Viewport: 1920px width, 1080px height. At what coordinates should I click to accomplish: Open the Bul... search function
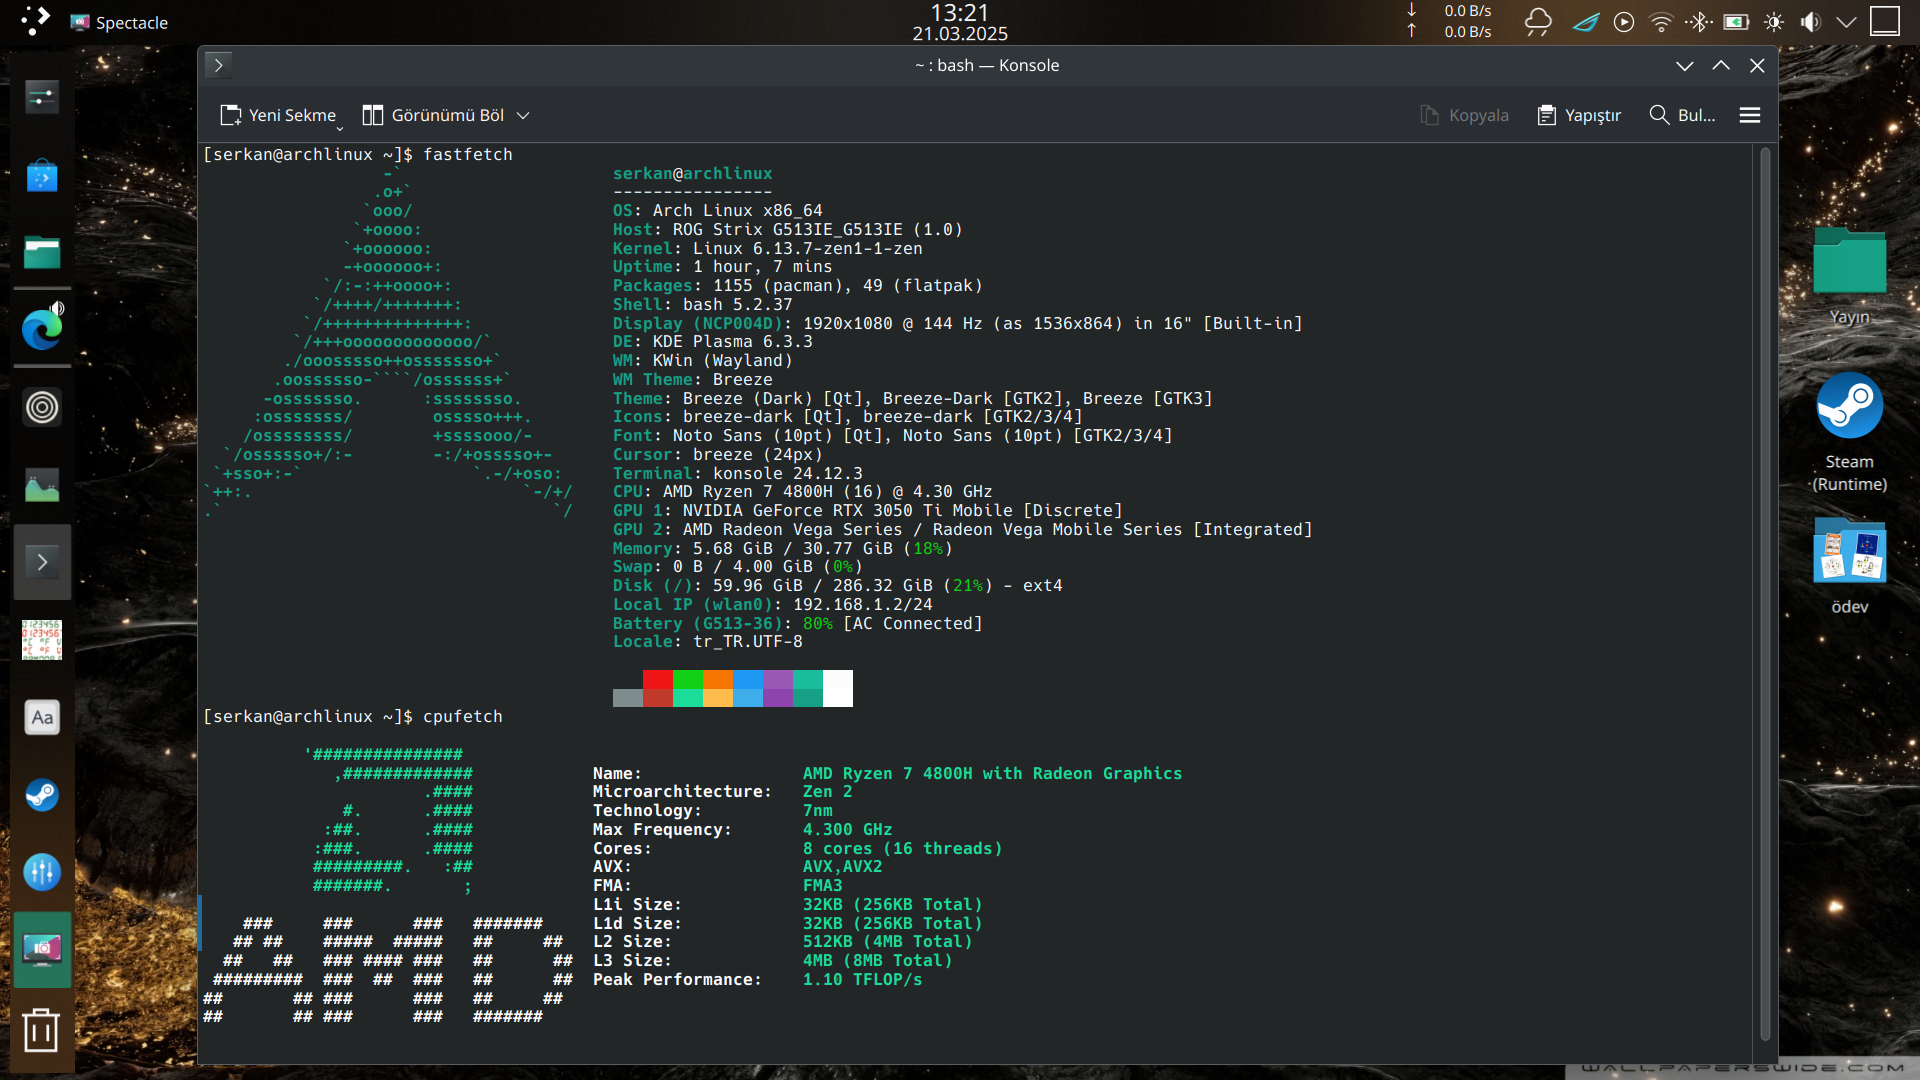click(1682, 115)
